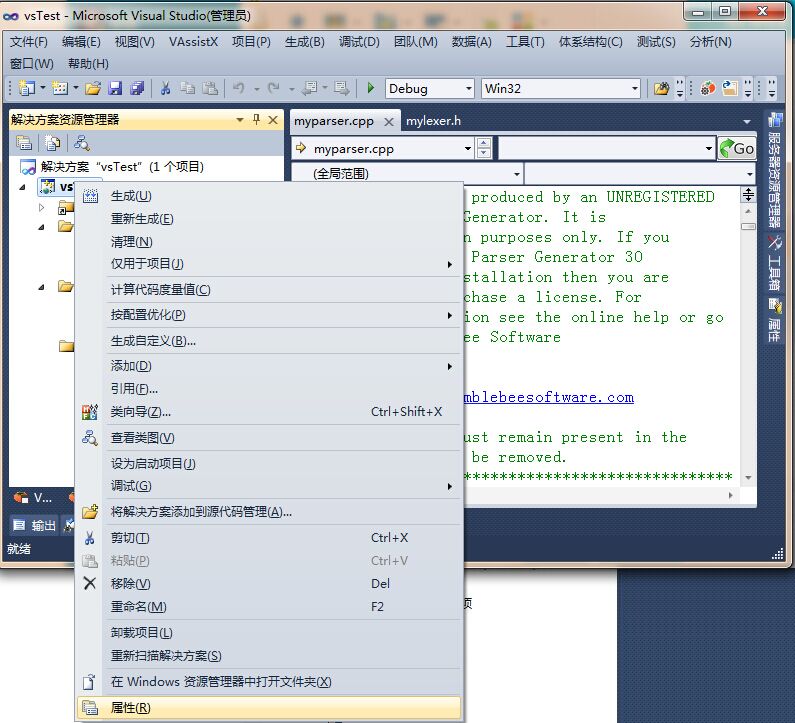Click the Copy toolbar icon
795x723 pixels.
click(x=188, y=88)
